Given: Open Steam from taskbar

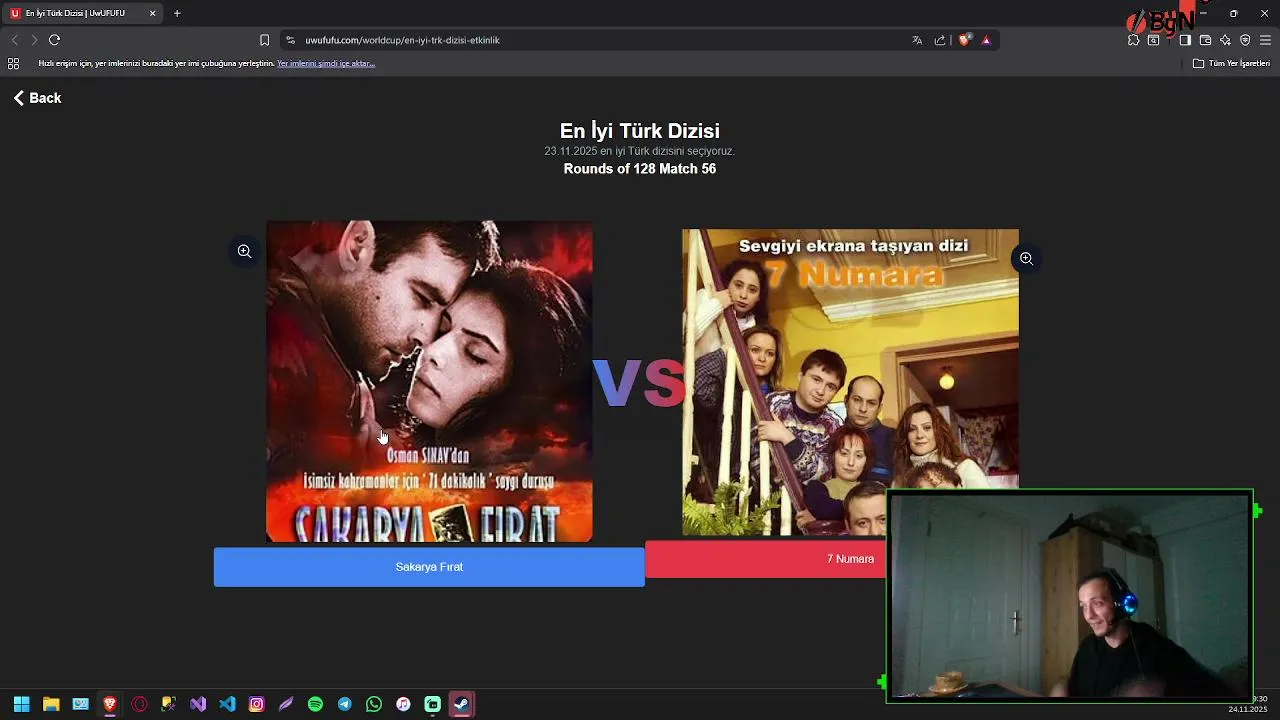Looking at the screenshot, I should pos(461,704).
